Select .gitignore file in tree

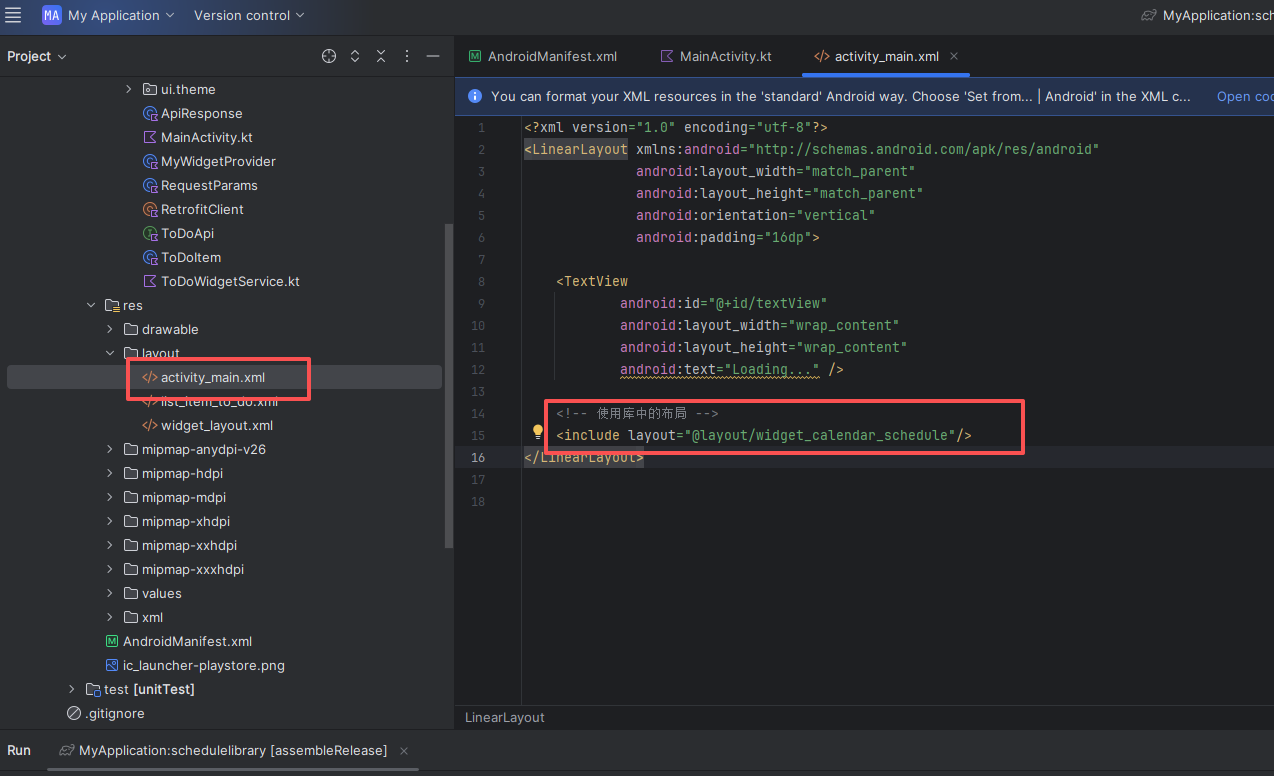tap(105, 713)
